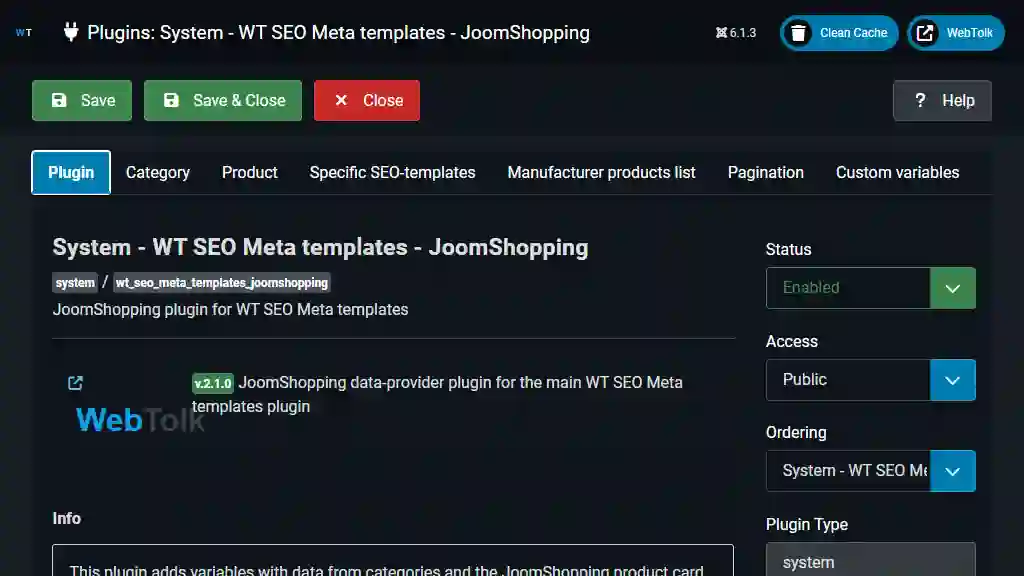This screenshot has height=576, width=1024.
Task: Click the Plugin Type label
Action: point(807,524)
